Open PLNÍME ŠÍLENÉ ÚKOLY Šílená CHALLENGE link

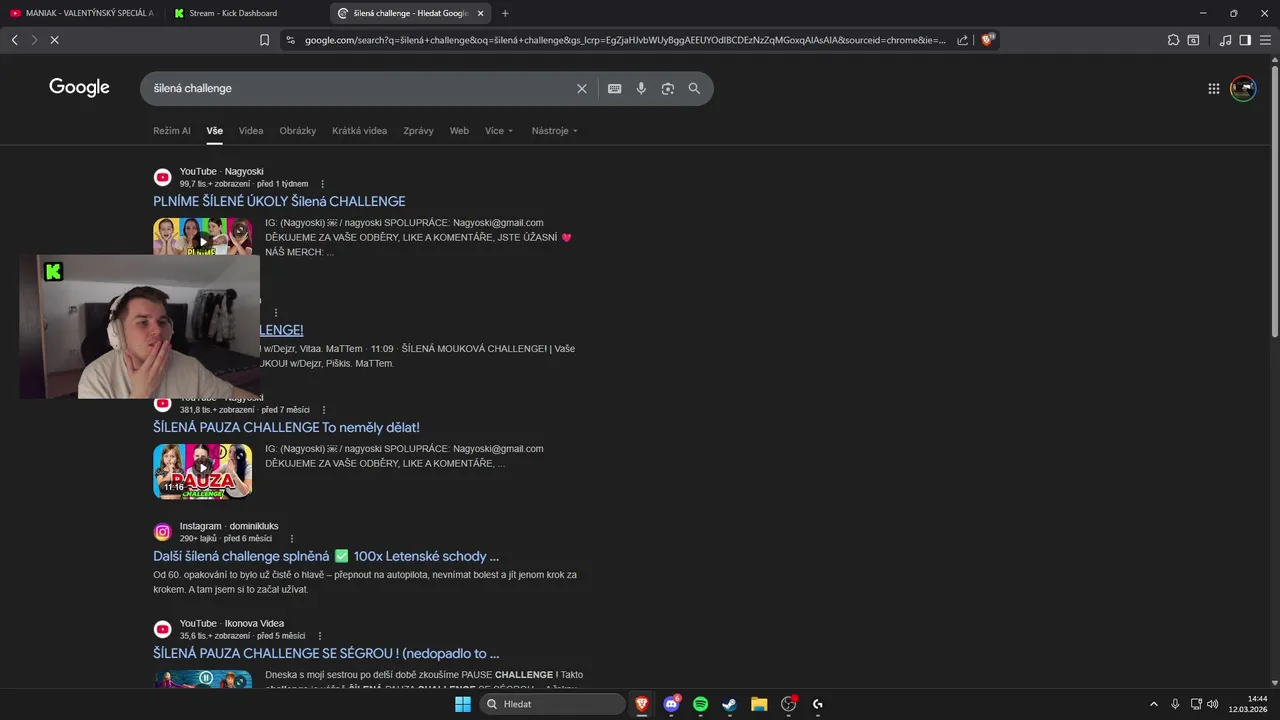(x=279, y=201)
